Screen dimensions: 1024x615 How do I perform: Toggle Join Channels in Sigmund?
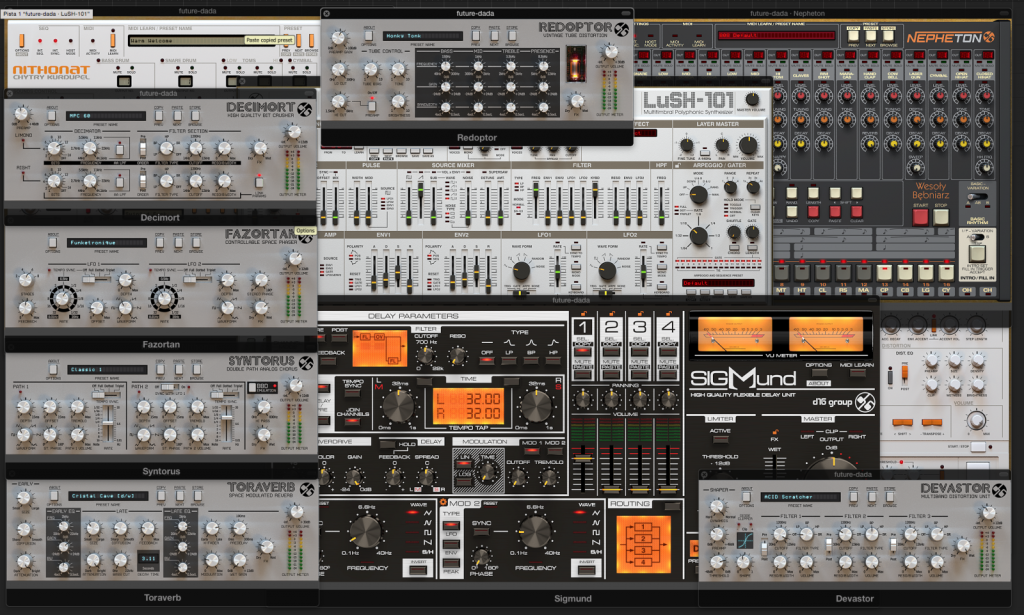[x=353, y=422]
